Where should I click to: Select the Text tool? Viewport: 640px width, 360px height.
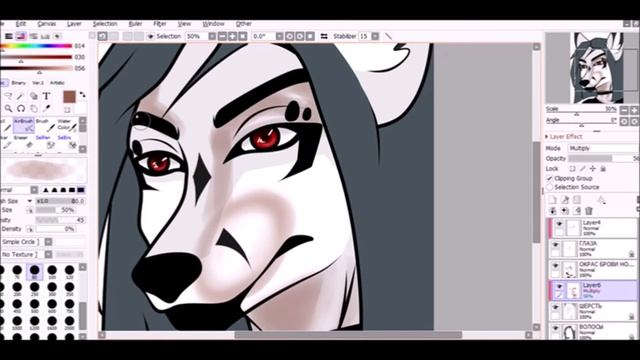(46, 96)
